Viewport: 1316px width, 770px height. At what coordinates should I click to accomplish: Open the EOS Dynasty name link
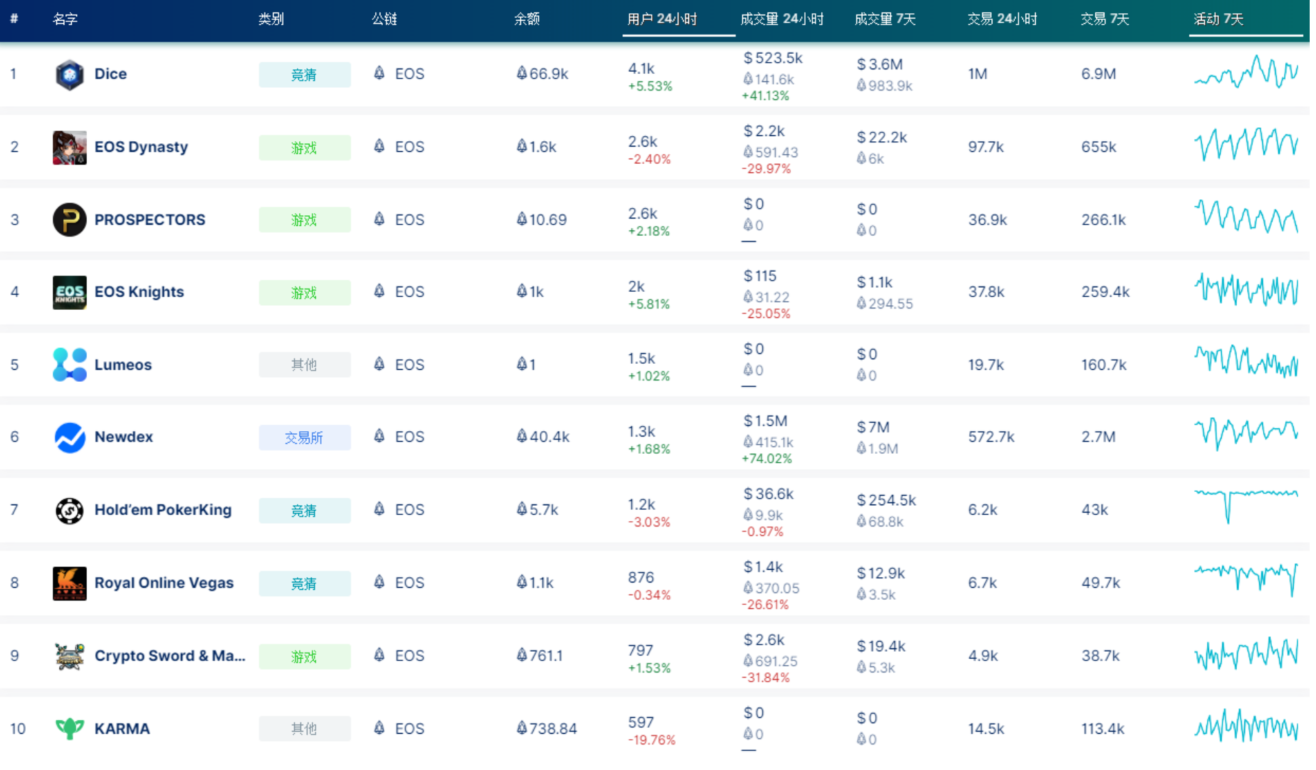tap(141, 147)
